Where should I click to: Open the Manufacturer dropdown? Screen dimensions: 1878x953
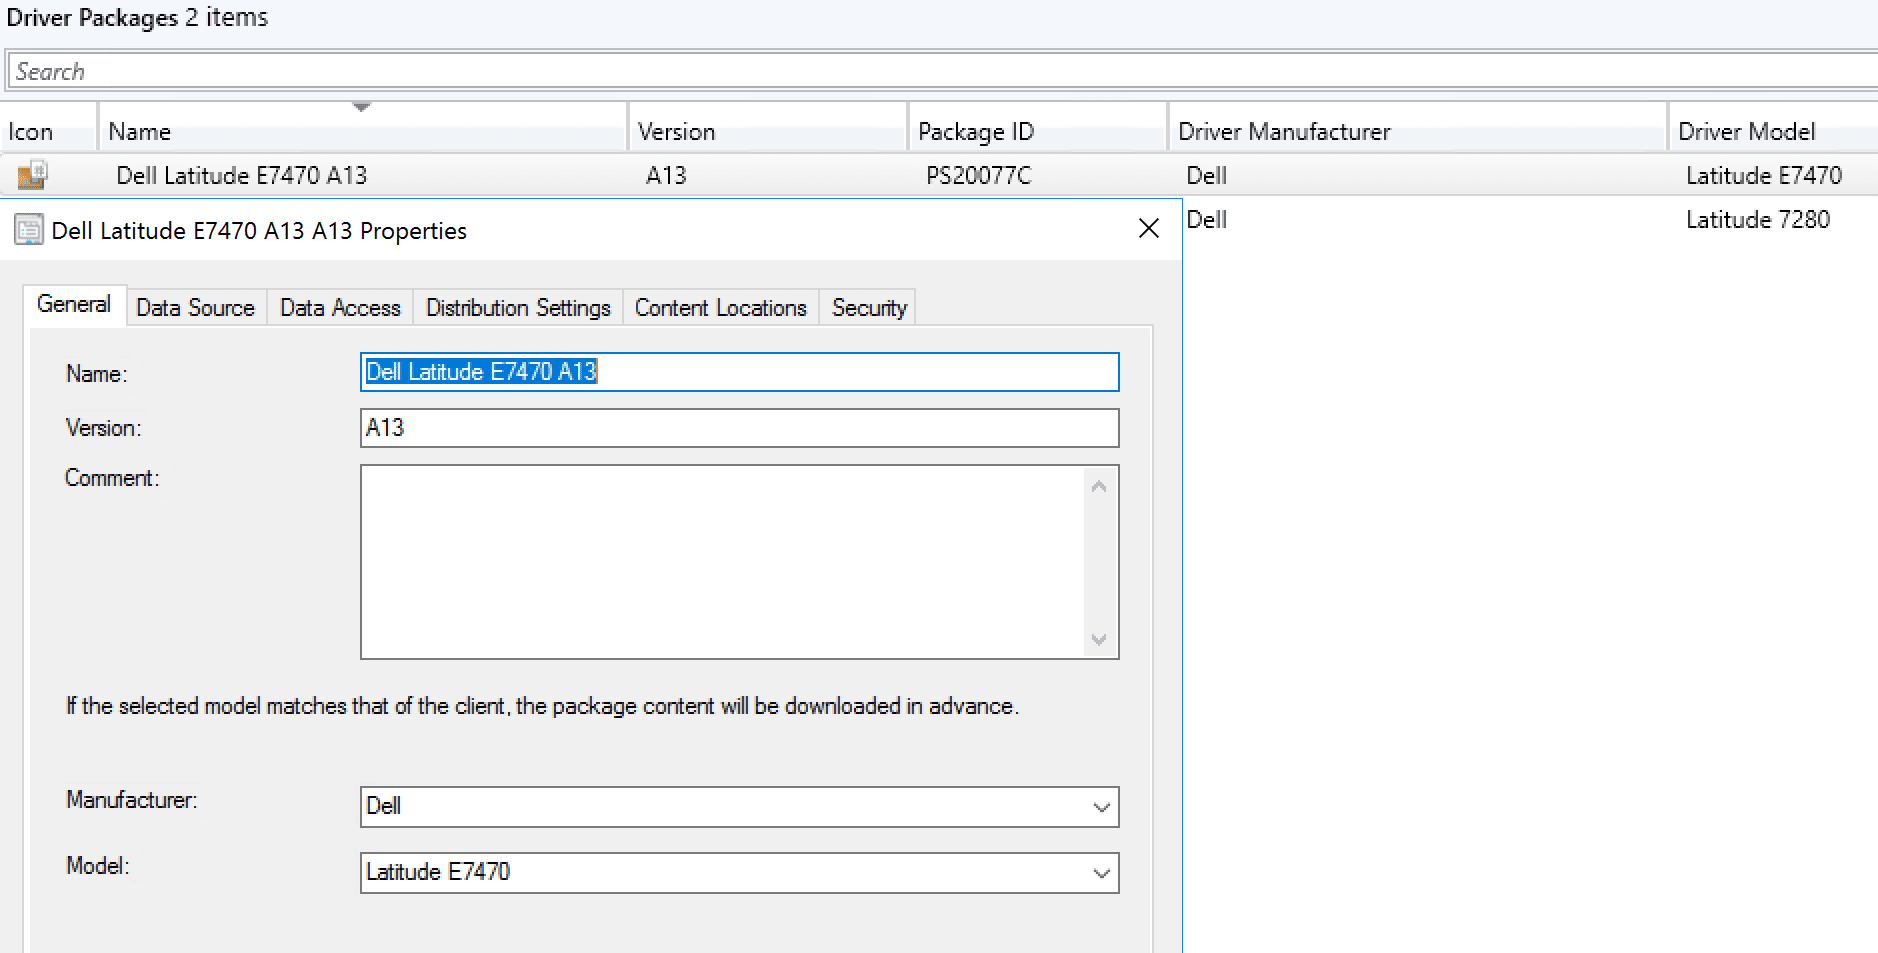click(x=1100, y=807)
